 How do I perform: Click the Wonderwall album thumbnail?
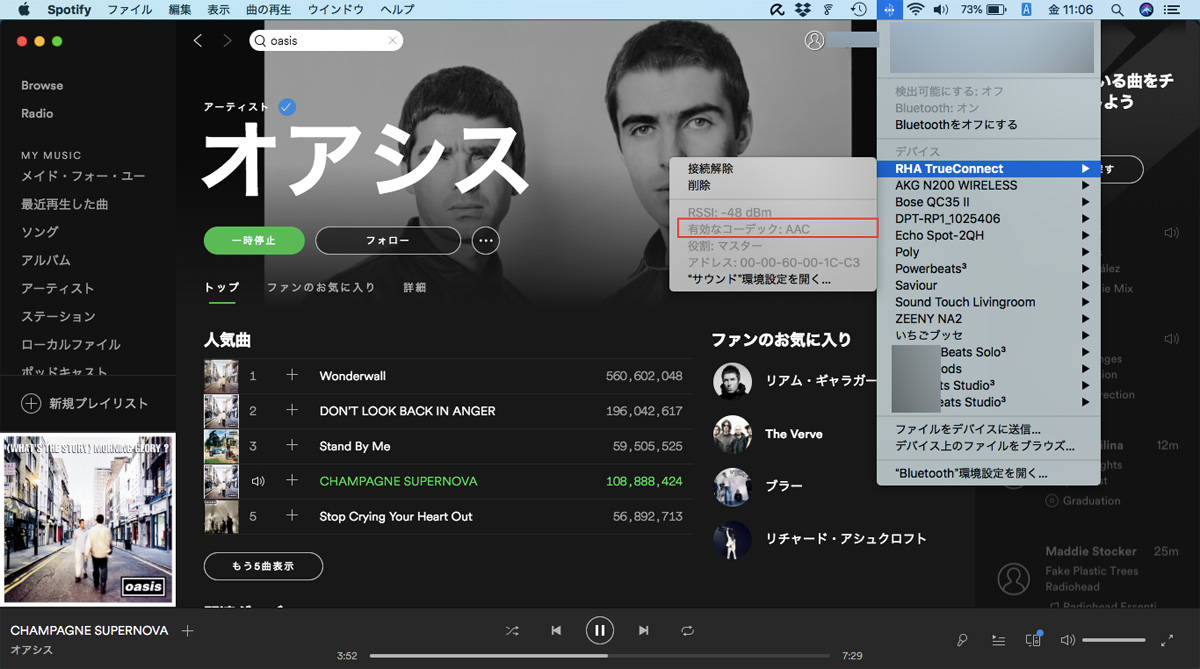(x=221, y=376)
